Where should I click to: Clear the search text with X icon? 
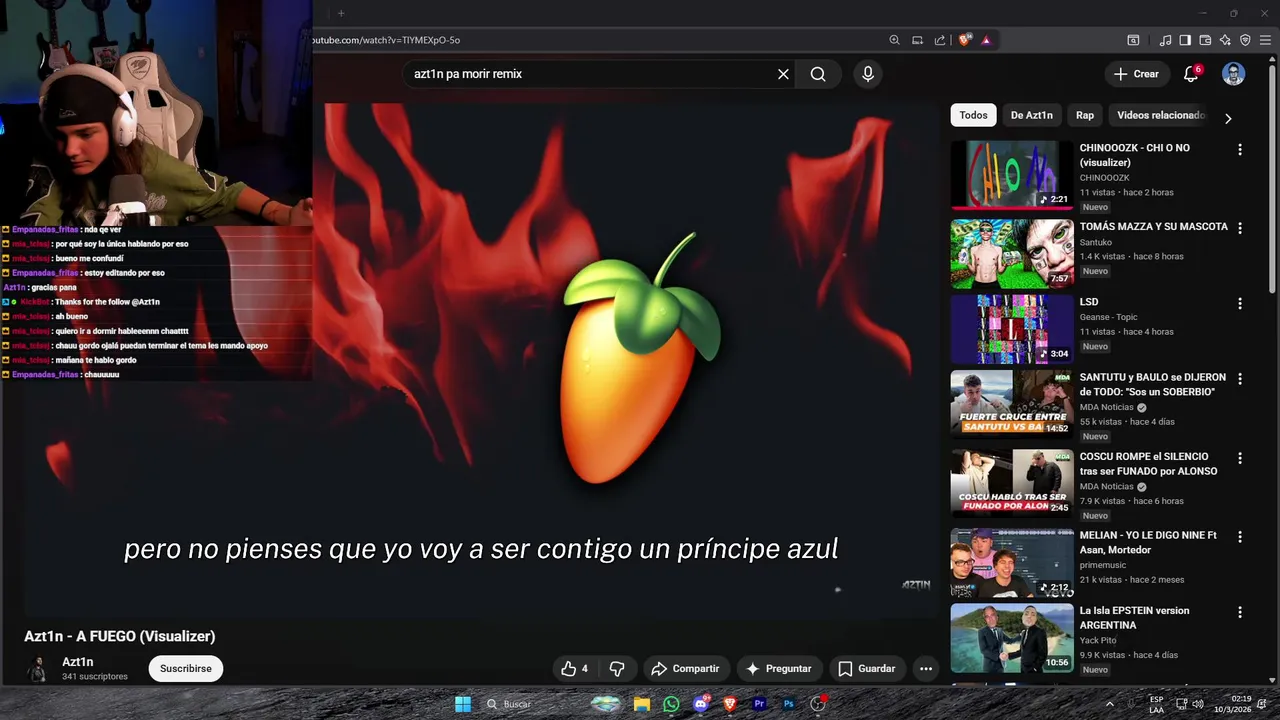pyautogui.click(x=783, y=74)
